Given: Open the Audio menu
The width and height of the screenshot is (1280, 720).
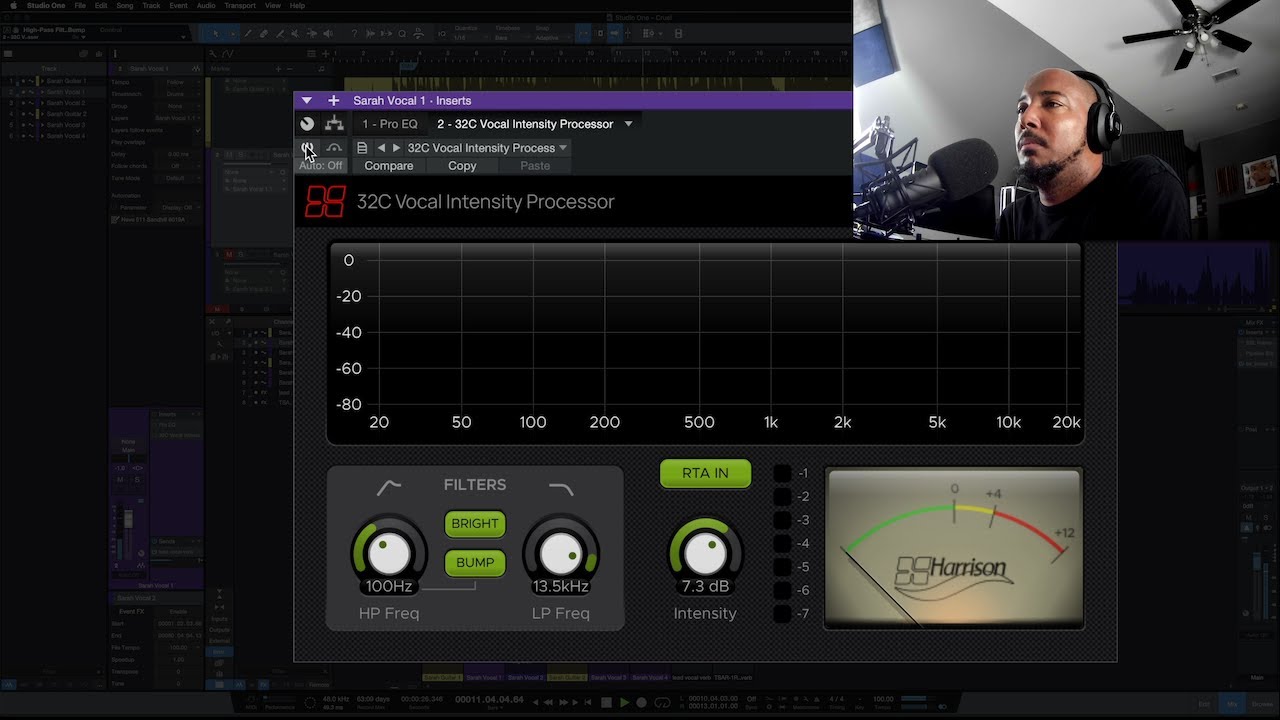Looking at the screenshot, I should tap(206, 5).
